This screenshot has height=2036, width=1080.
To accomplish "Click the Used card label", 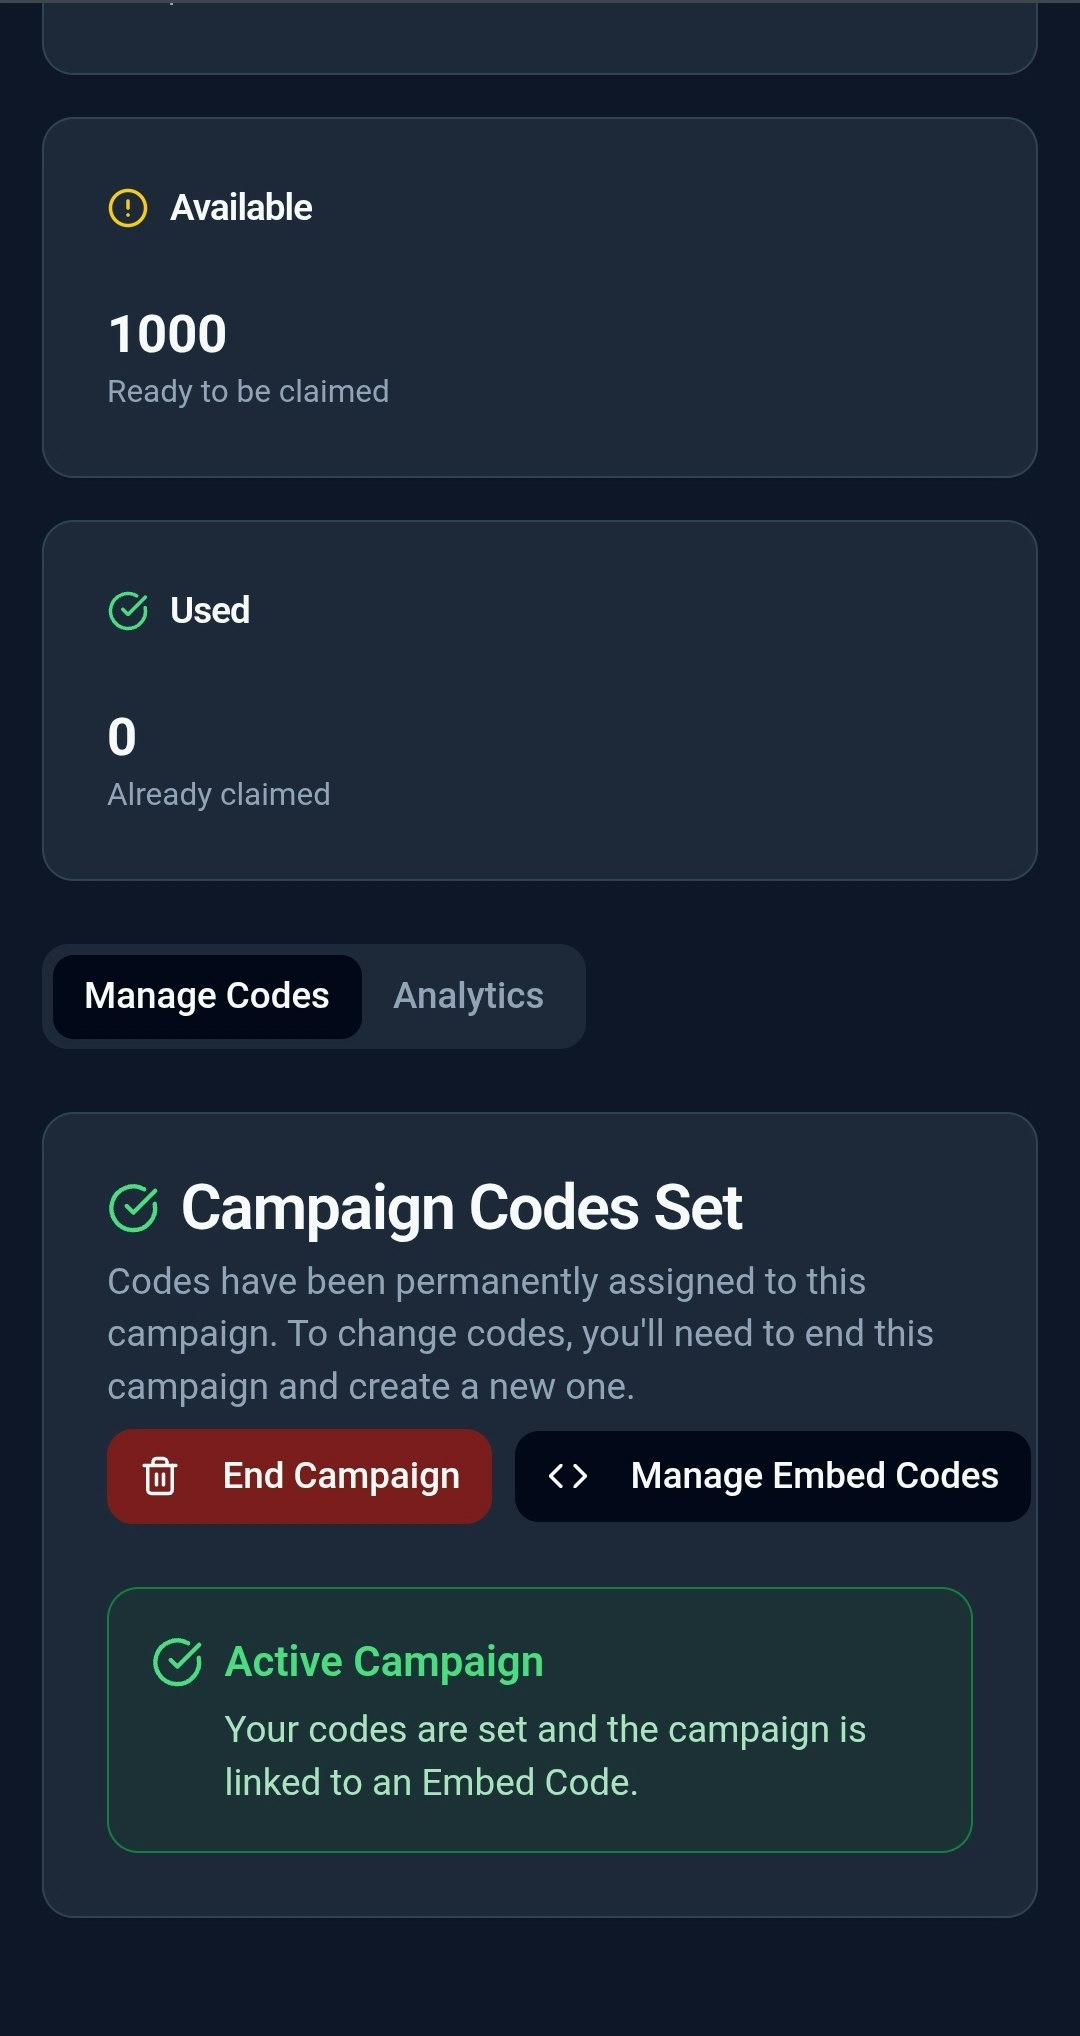I will coord(210,610).
